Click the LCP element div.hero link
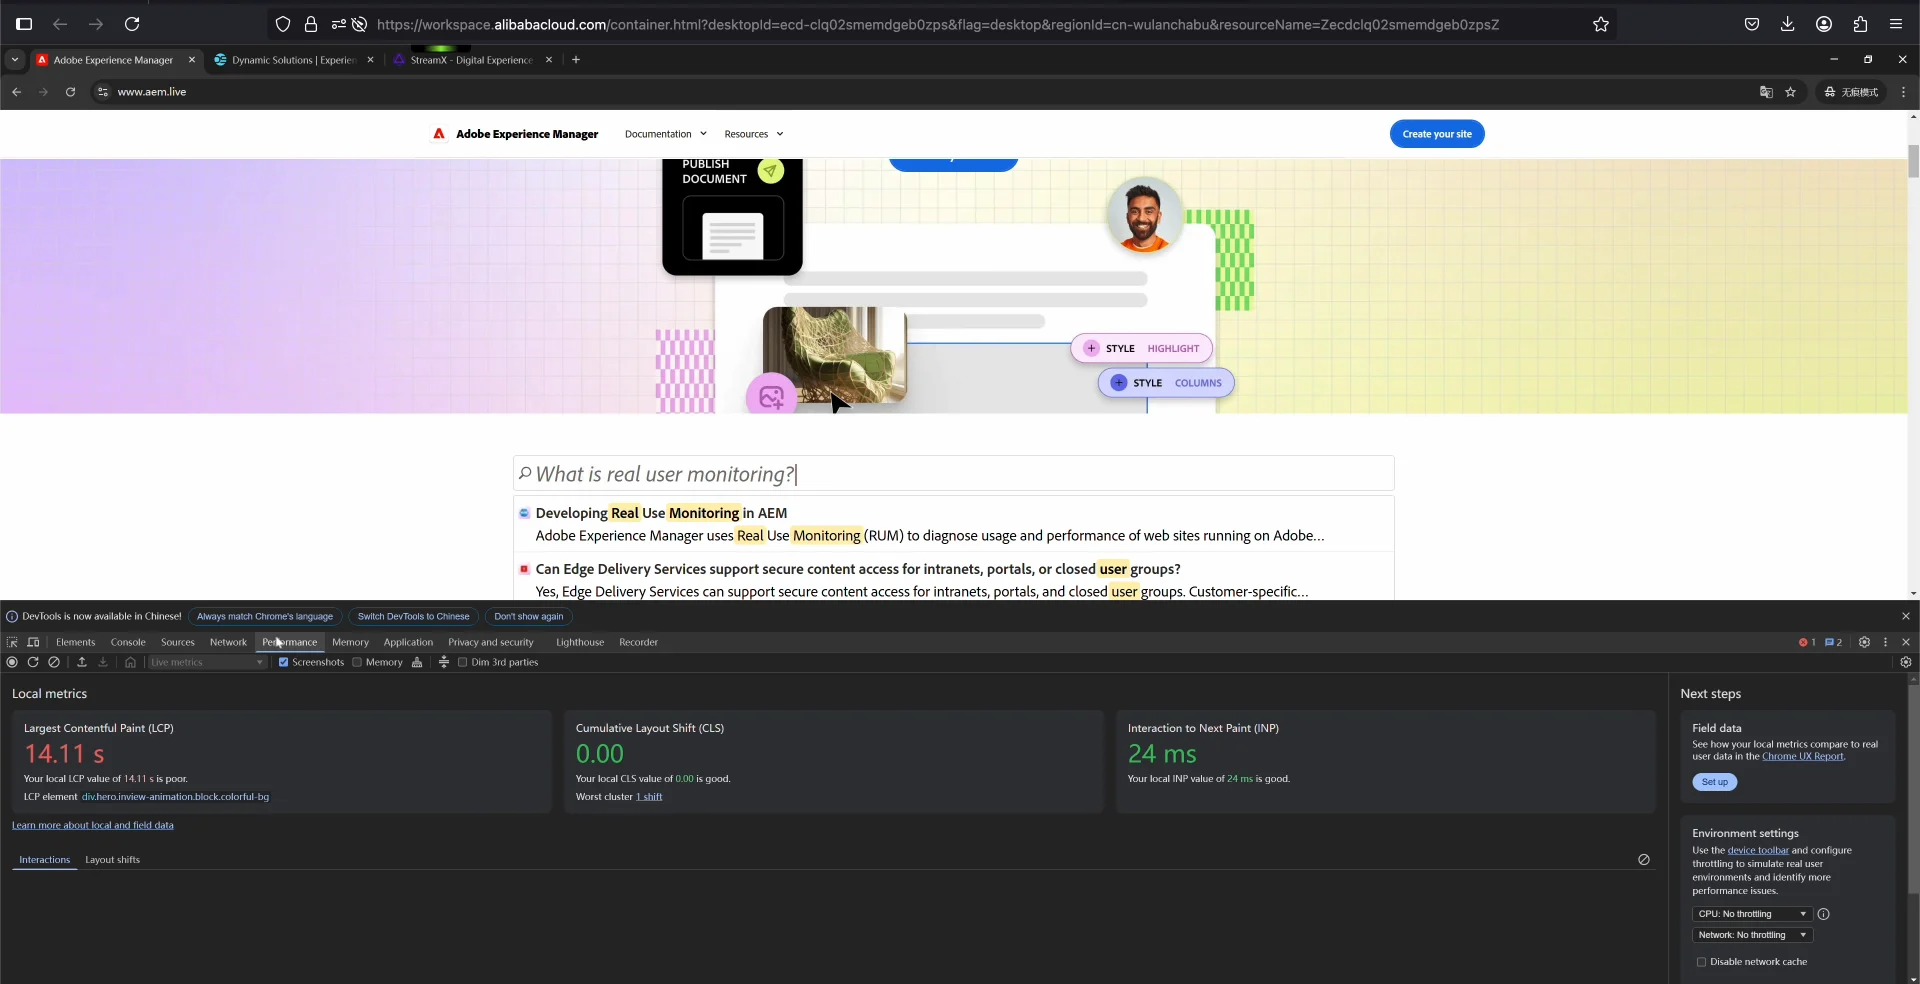The image size is (1920, 984). coord(175,797)
